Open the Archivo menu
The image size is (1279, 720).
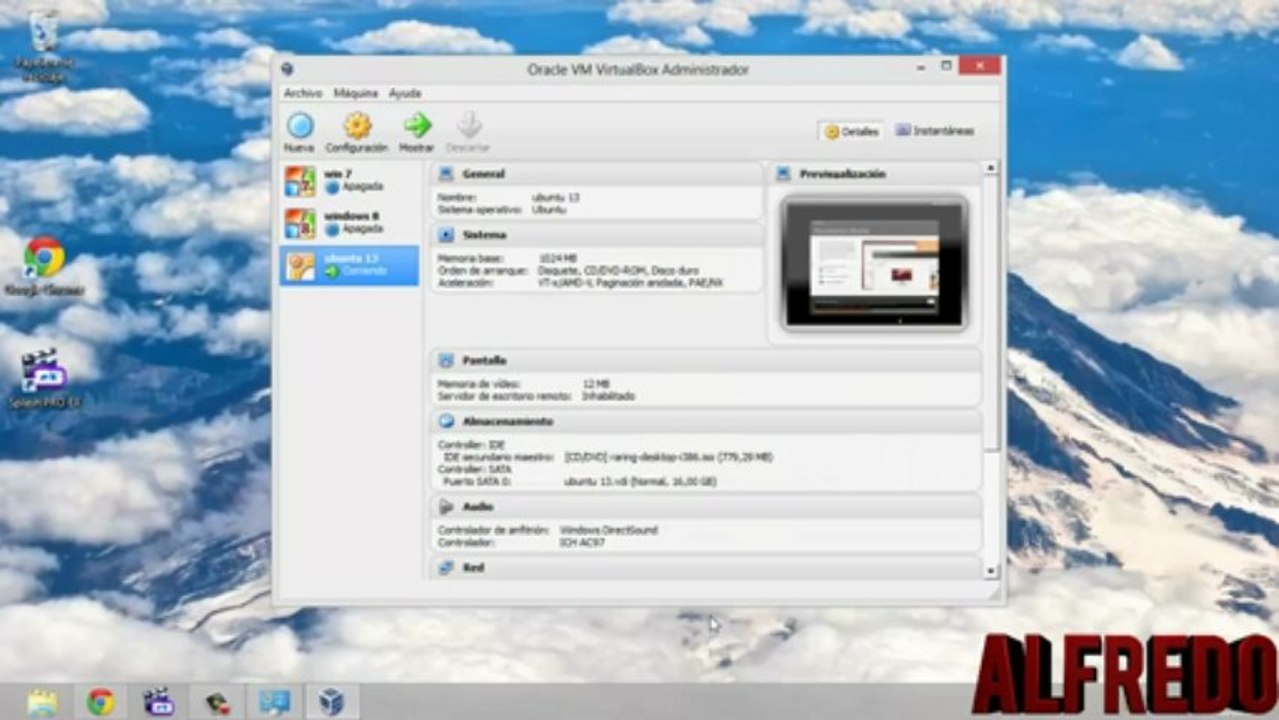click(x=303, y=93)
